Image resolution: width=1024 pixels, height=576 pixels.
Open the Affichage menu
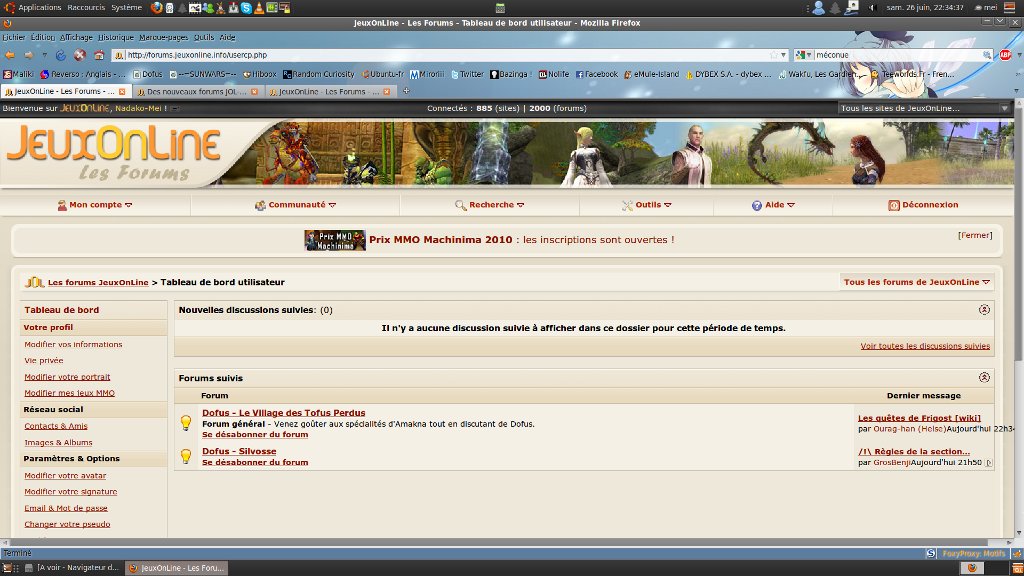[x=76, y=37]
